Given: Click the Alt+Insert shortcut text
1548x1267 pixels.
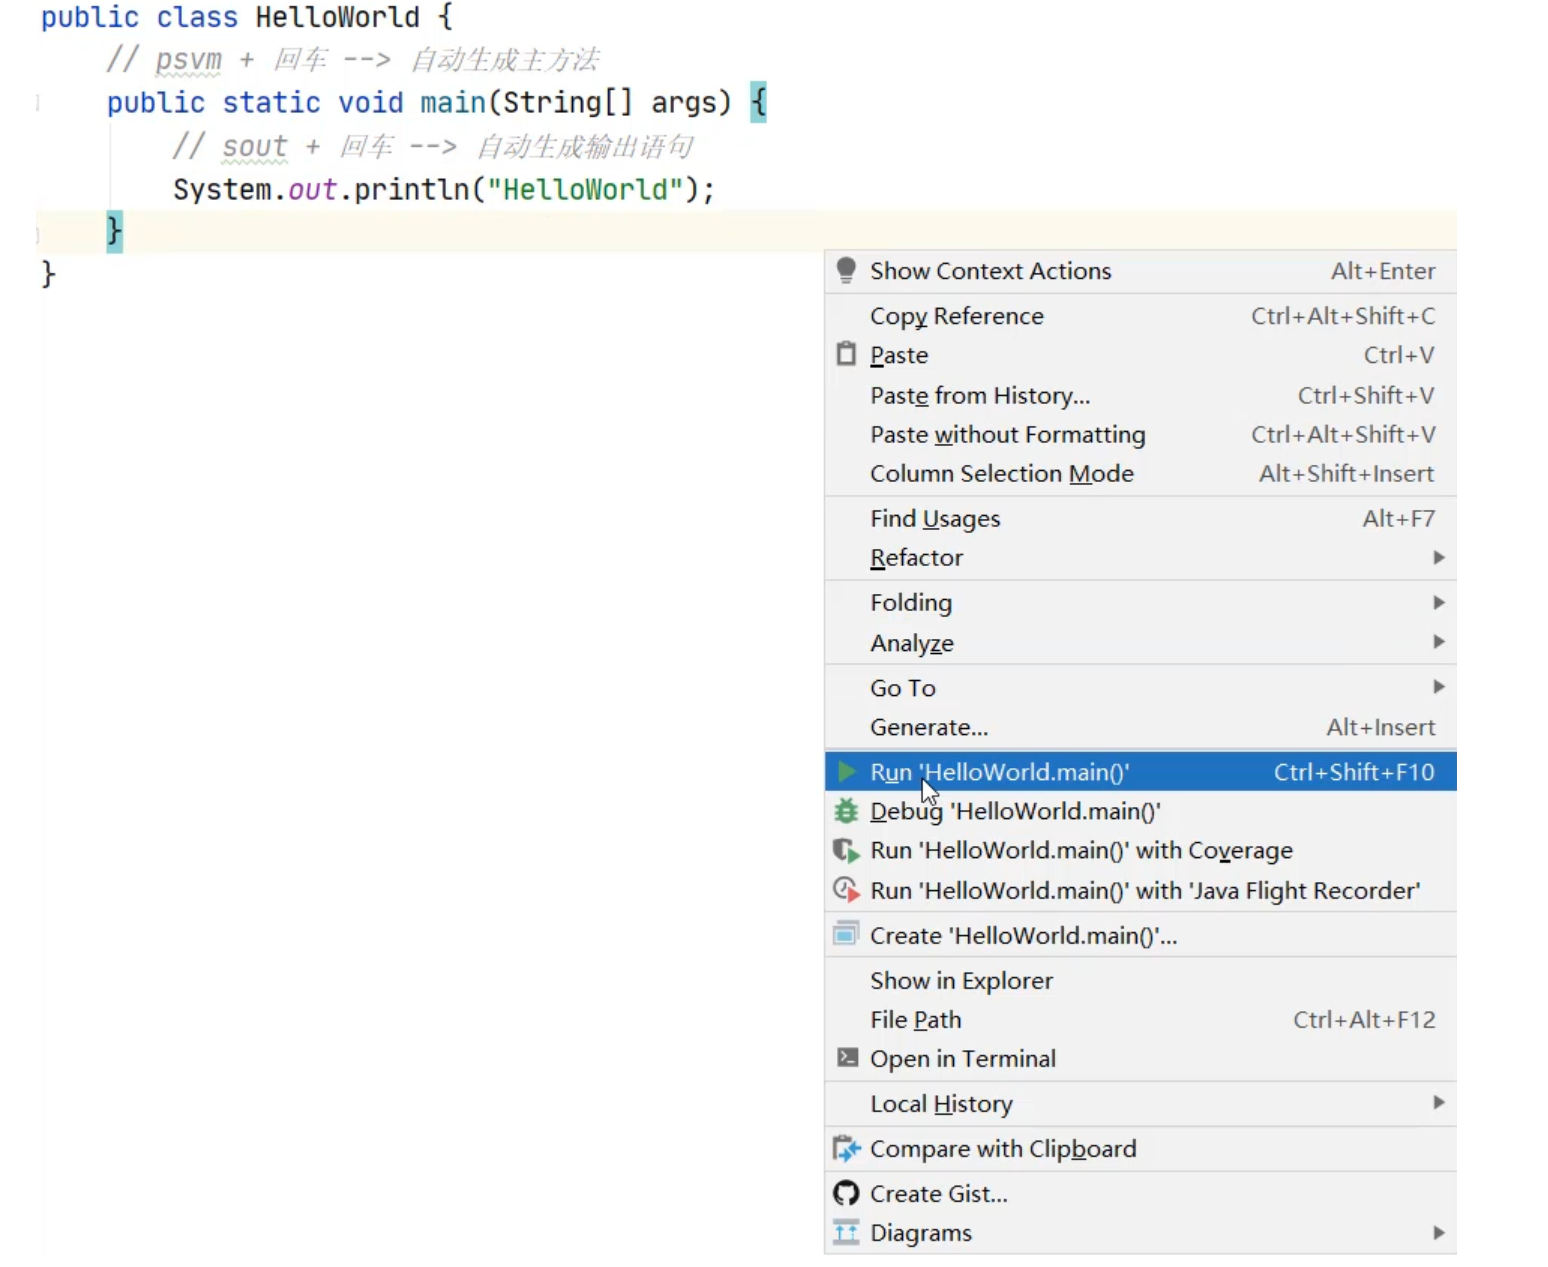Looking at the screenshot, I should 1381,727.
